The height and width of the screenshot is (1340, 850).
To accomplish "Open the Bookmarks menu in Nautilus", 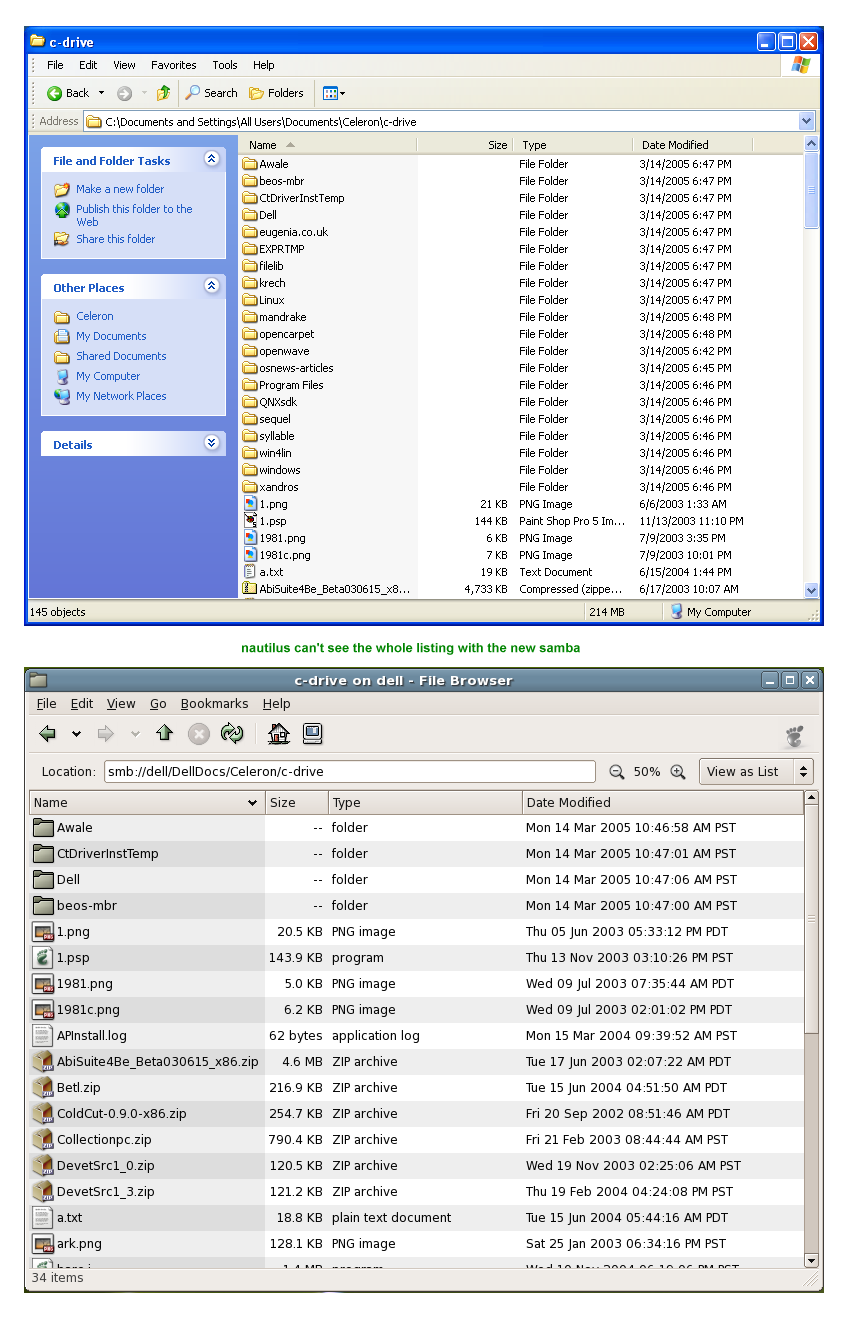I will coord(214,704).
